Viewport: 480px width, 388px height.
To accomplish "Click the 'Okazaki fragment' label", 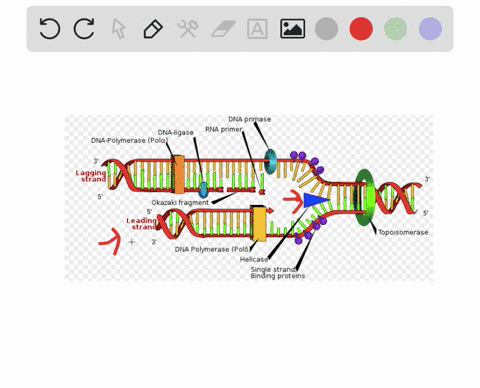I will 180,202.
